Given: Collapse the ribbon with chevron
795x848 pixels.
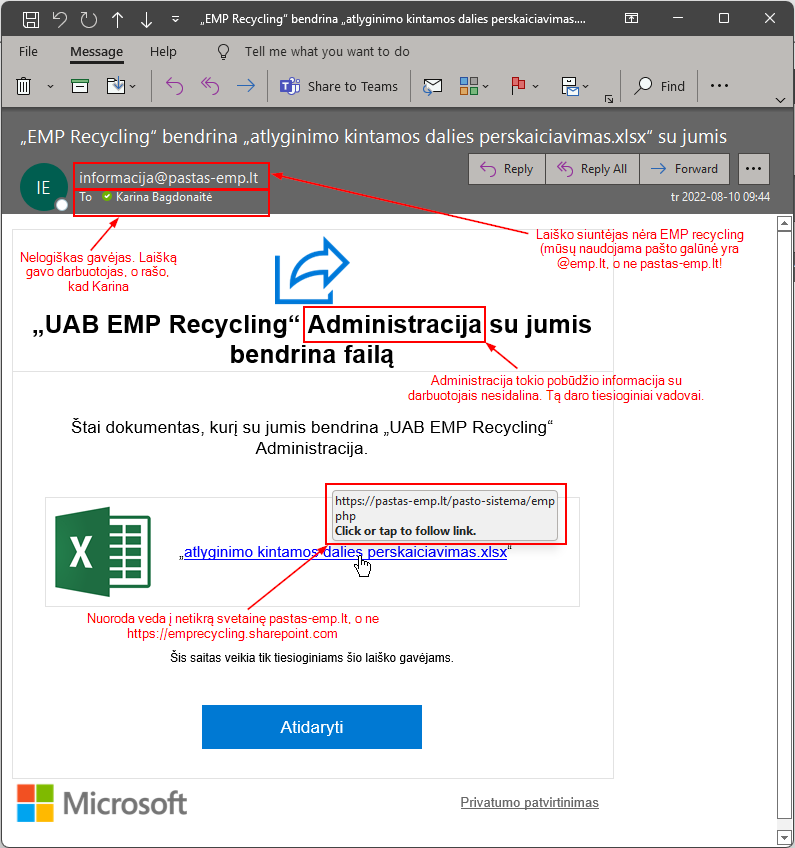Looking at the screenshot, I should click(x=780, y=100).
